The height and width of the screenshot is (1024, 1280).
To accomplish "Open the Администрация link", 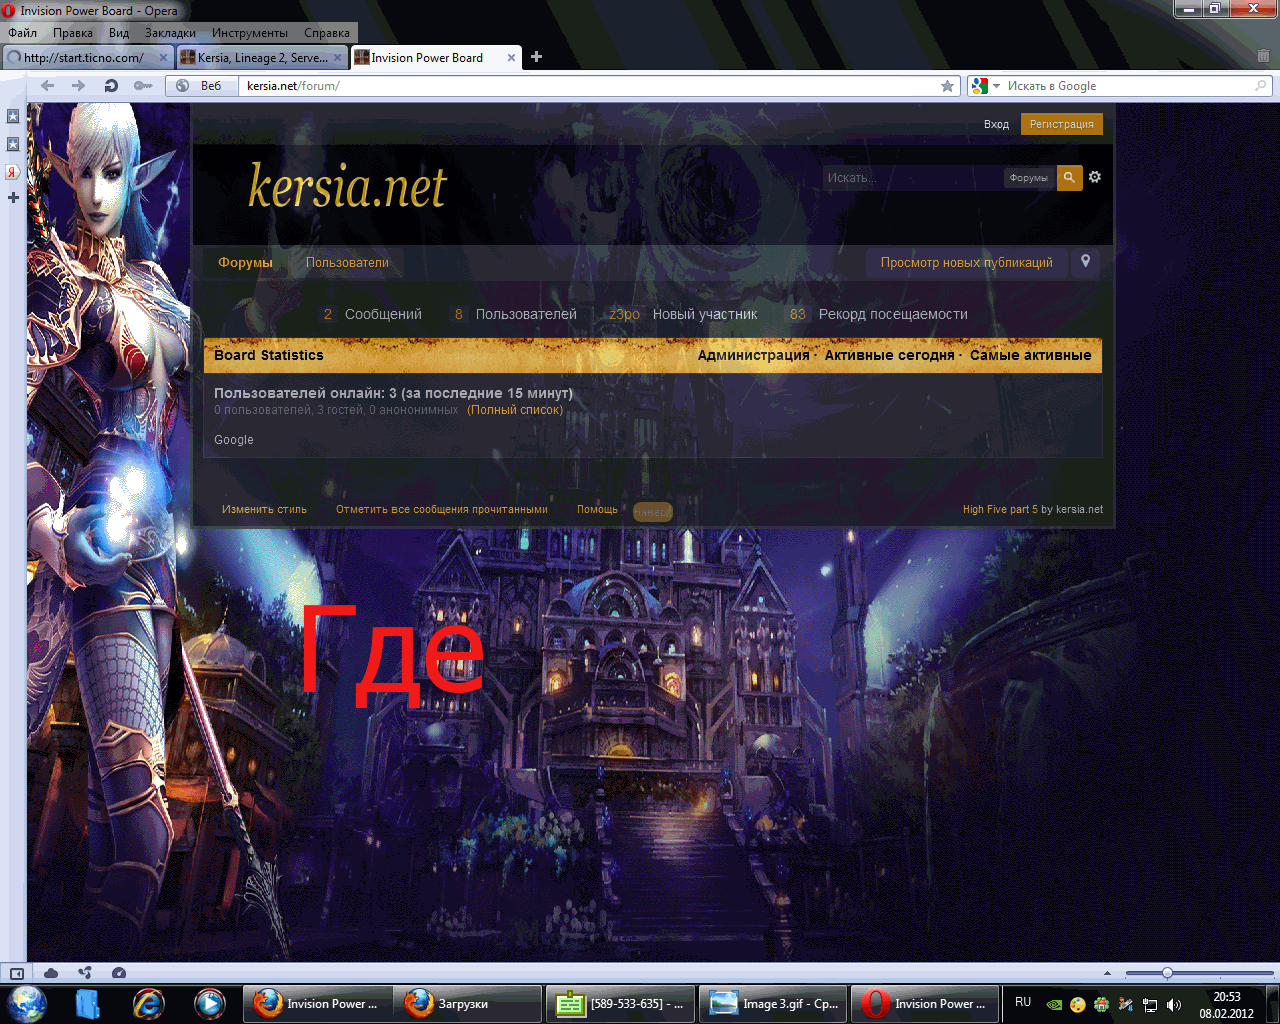I will (753, 355).
